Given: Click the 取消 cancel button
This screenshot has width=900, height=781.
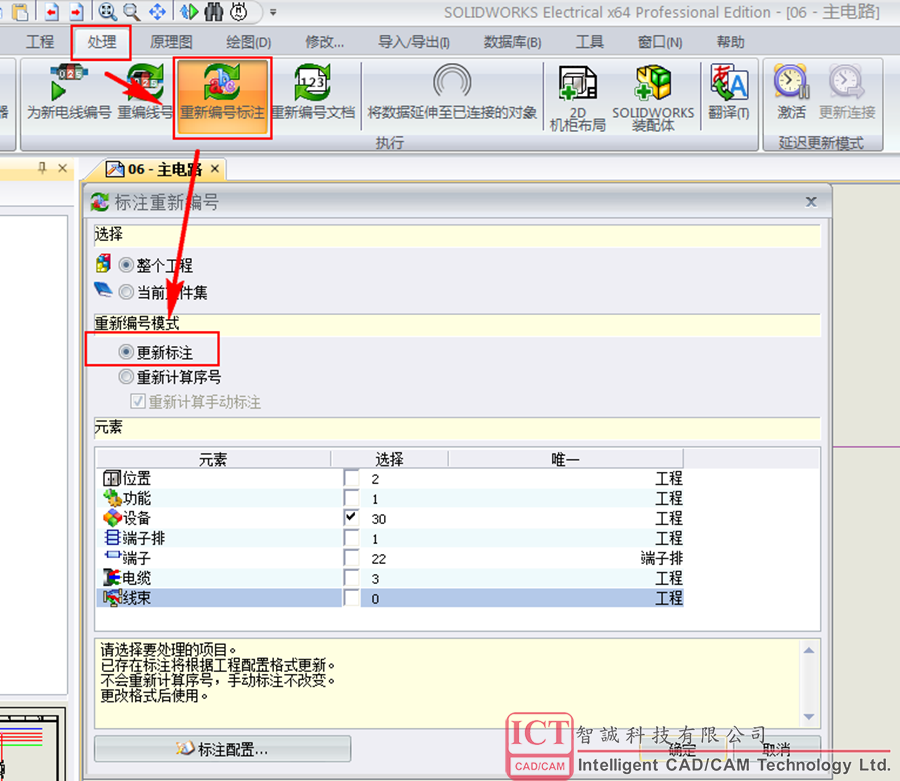Looking at the screenshot, I should [777, 749].
